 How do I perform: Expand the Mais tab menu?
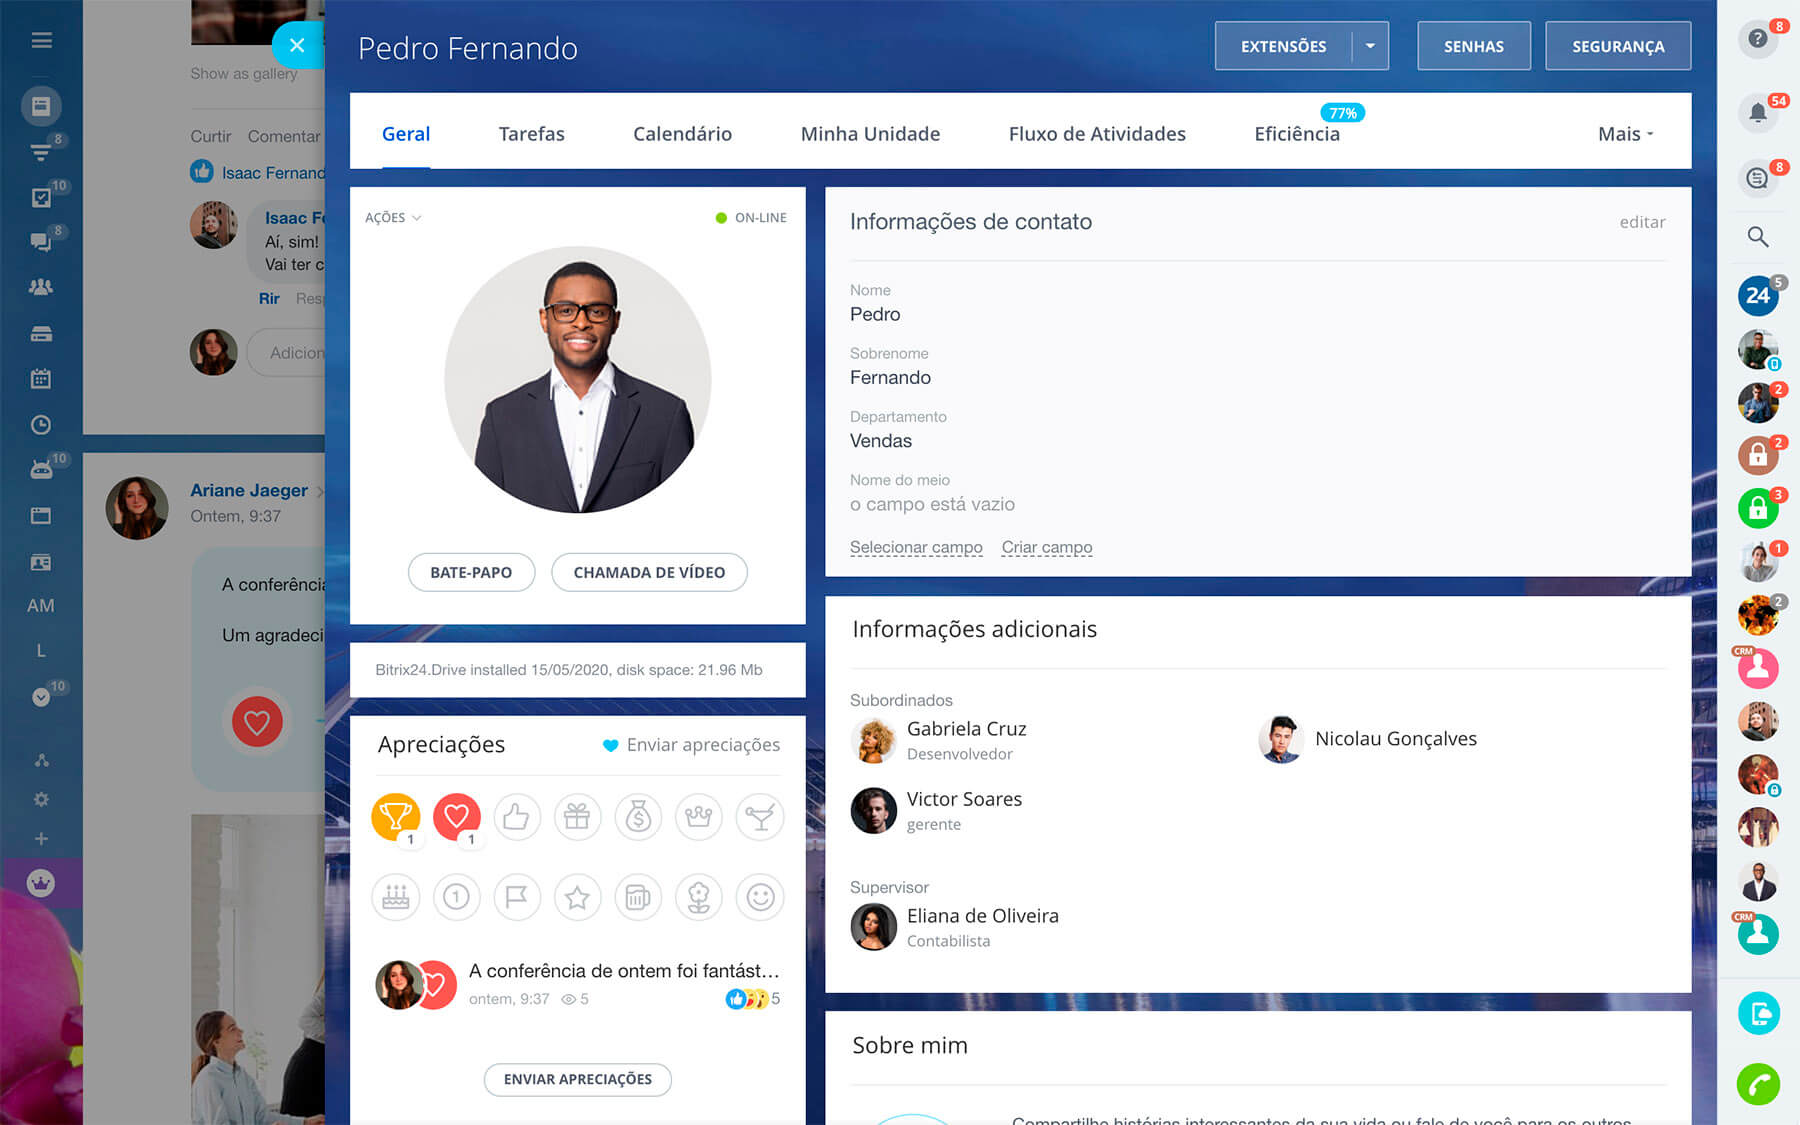pos(1625,134)
